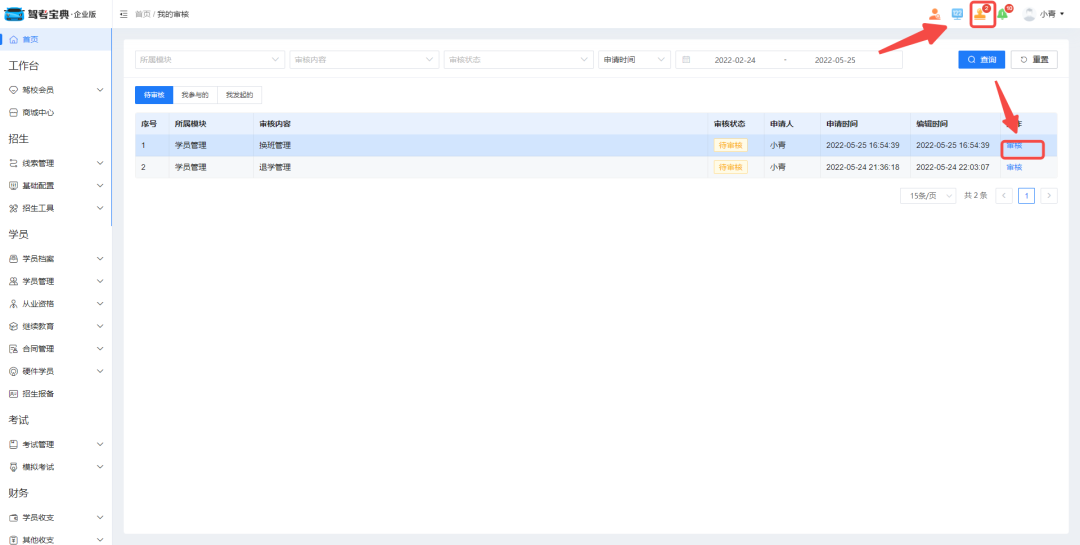Expand the 从业资格 menu chevron

[x=100, y=304]
